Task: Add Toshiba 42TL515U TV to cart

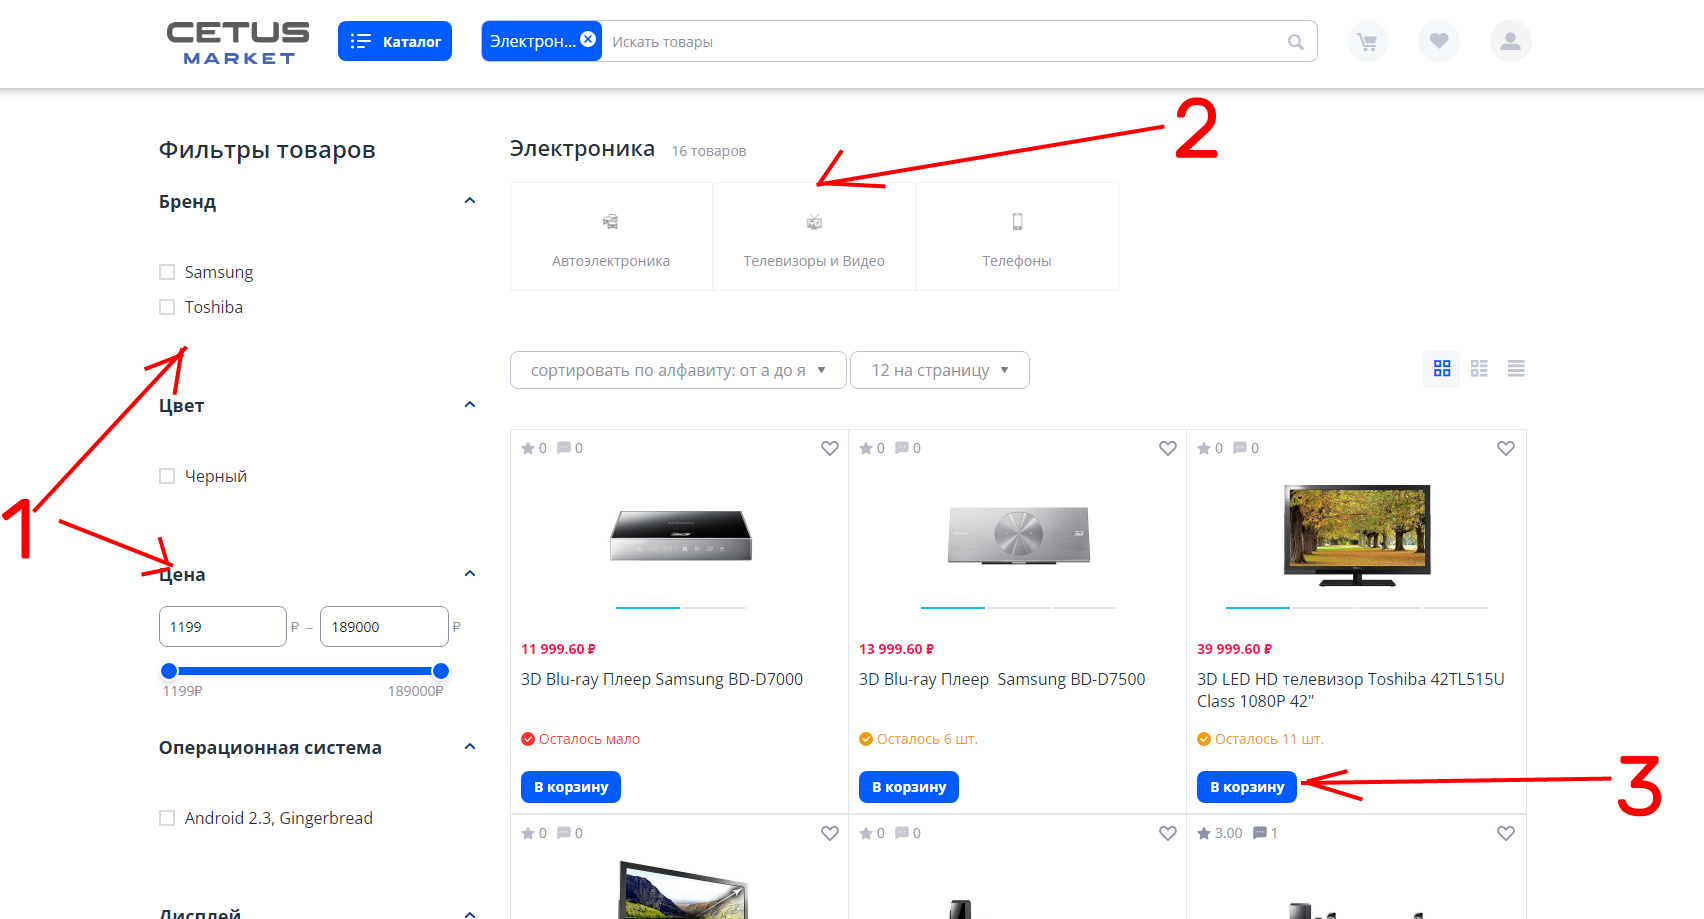Action: click(1246, 787)
